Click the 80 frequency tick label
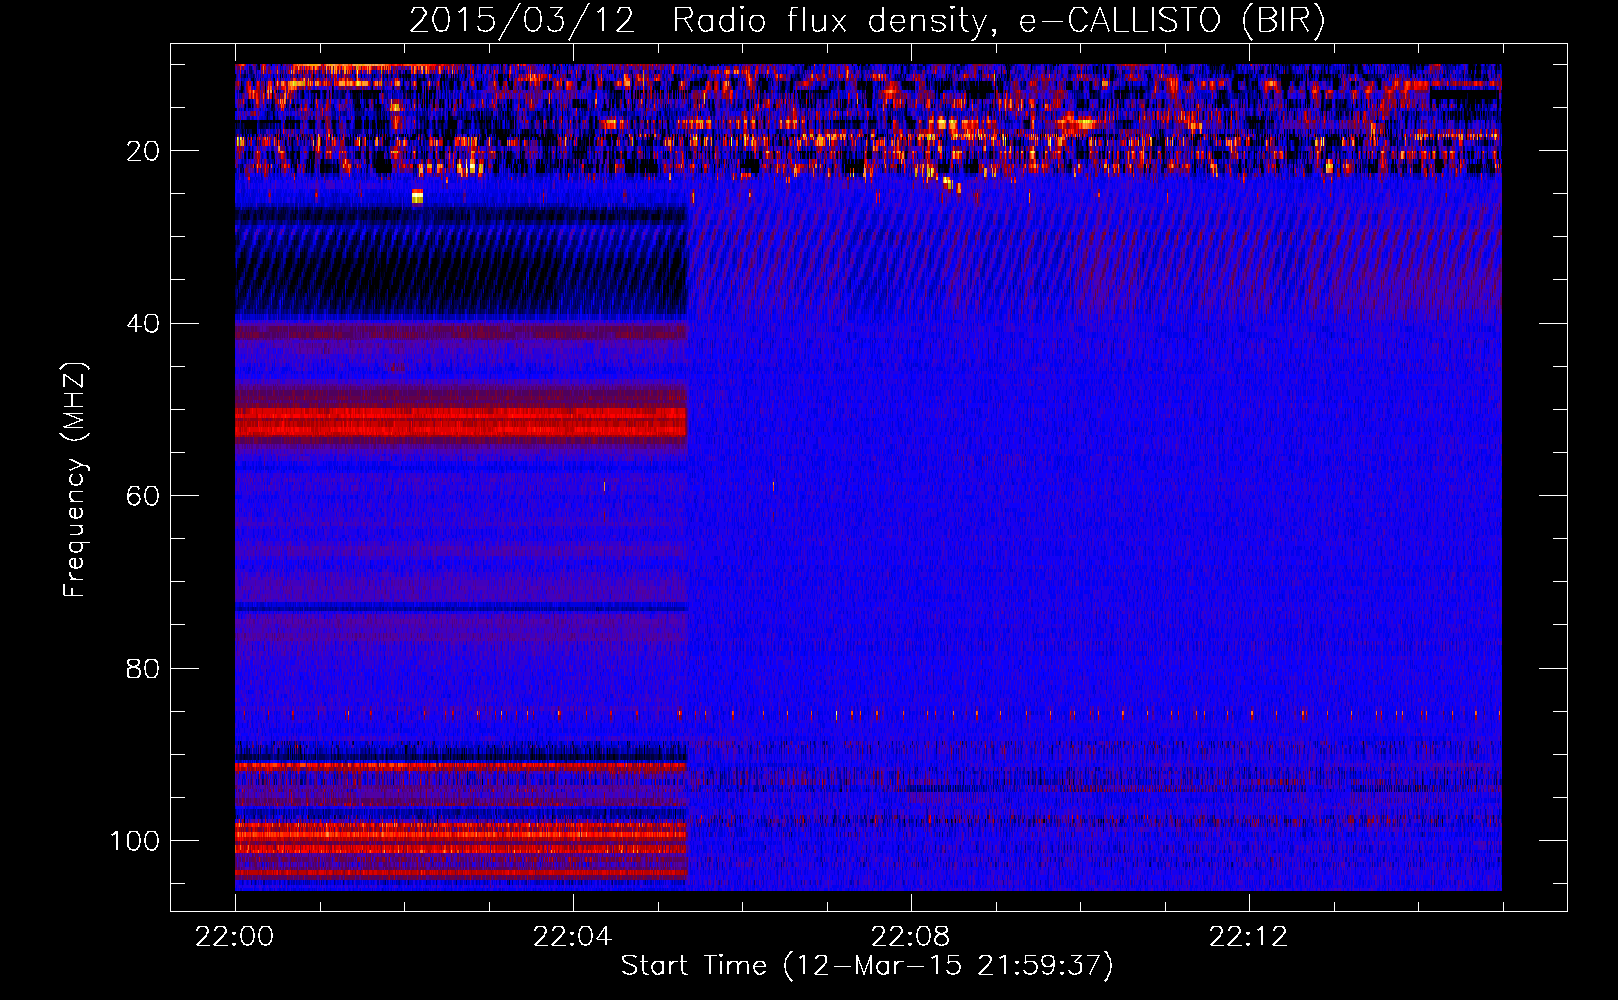 [x=143, y=668]
